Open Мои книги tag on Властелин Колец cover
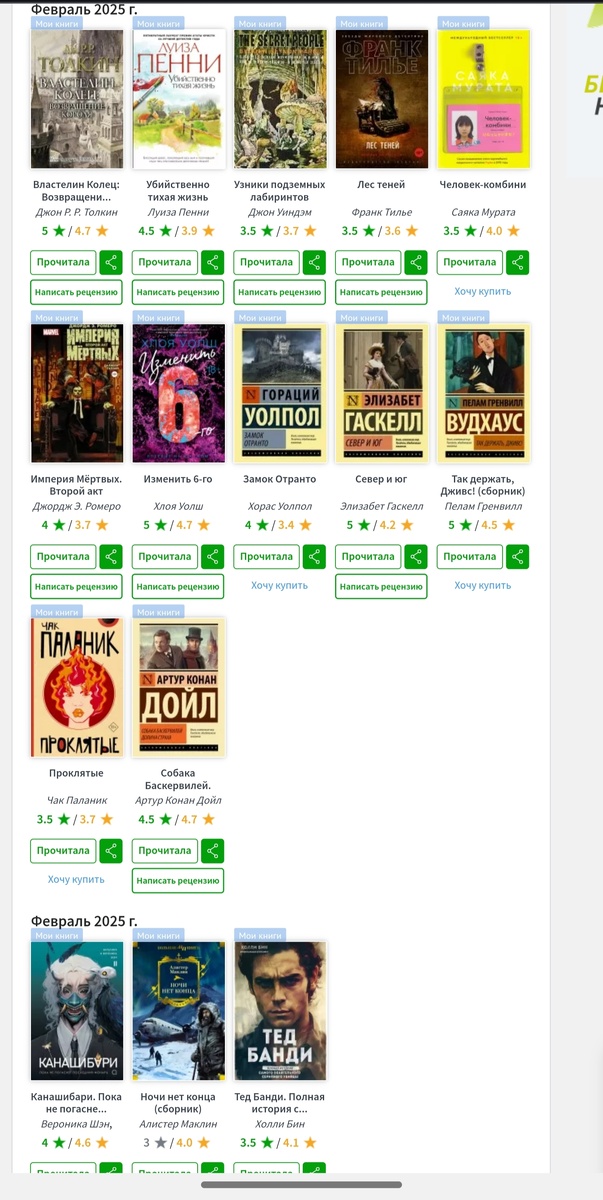 (57, 23)
